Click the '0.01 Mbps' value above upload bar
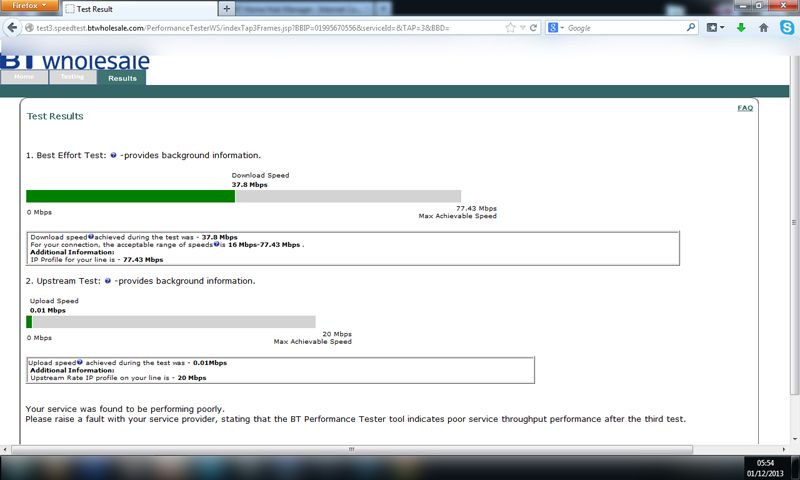 click(x=47, y=310)
